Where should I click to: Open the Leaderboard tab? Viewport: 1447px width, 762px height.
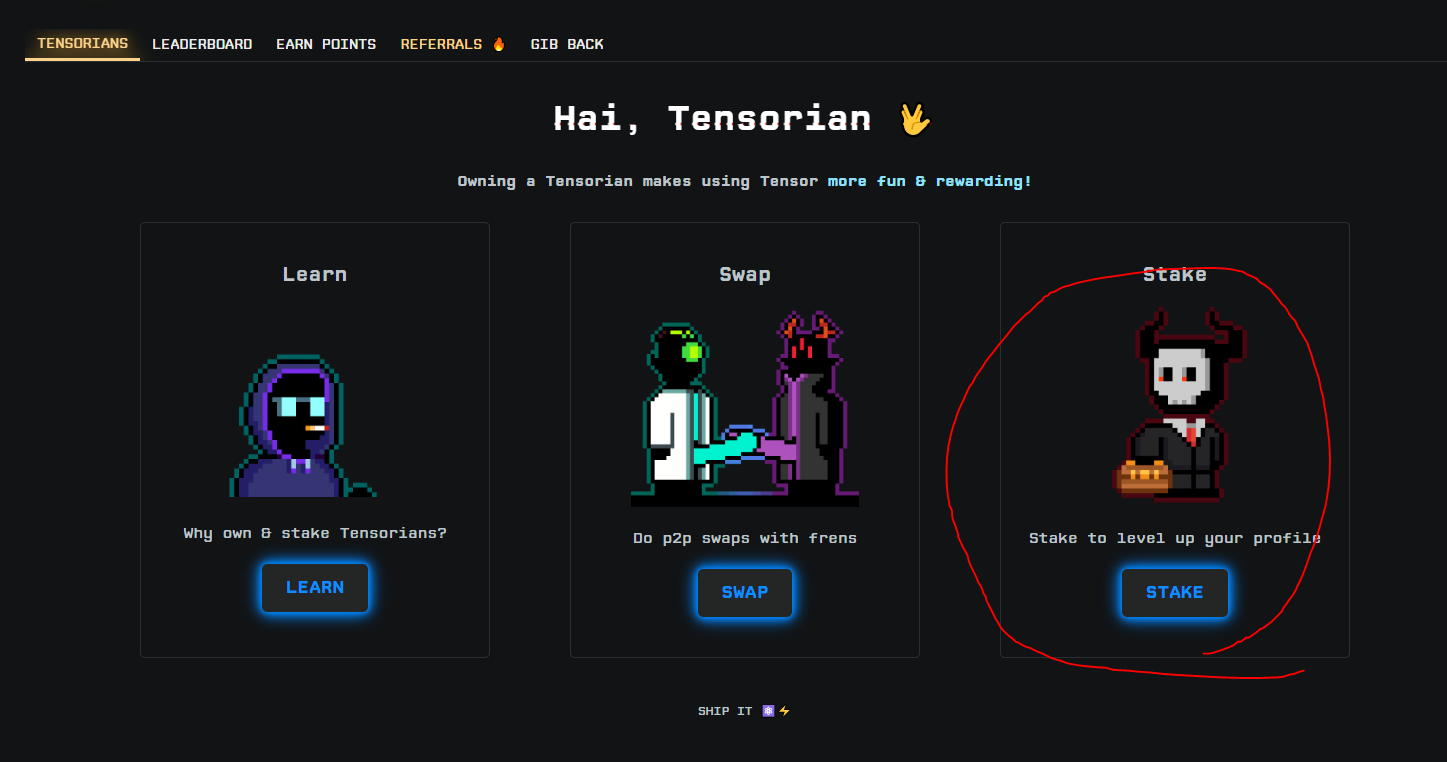pyautogui.click(x=202, y=44)
